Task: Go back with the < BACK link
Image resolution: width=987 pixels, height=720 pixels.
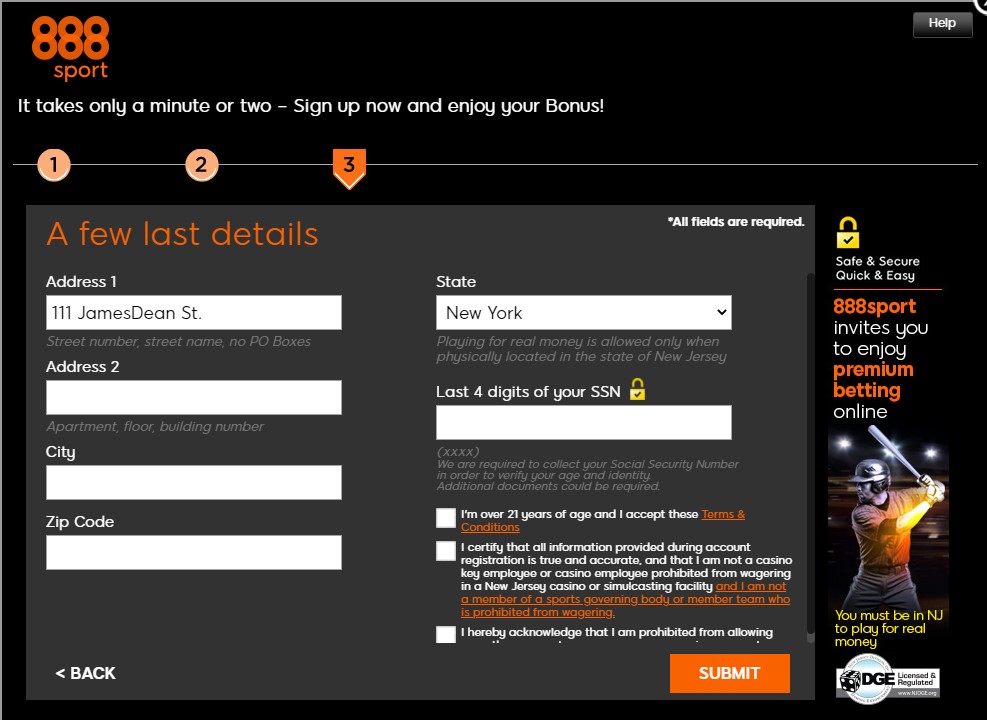Action: pos(85,673)
